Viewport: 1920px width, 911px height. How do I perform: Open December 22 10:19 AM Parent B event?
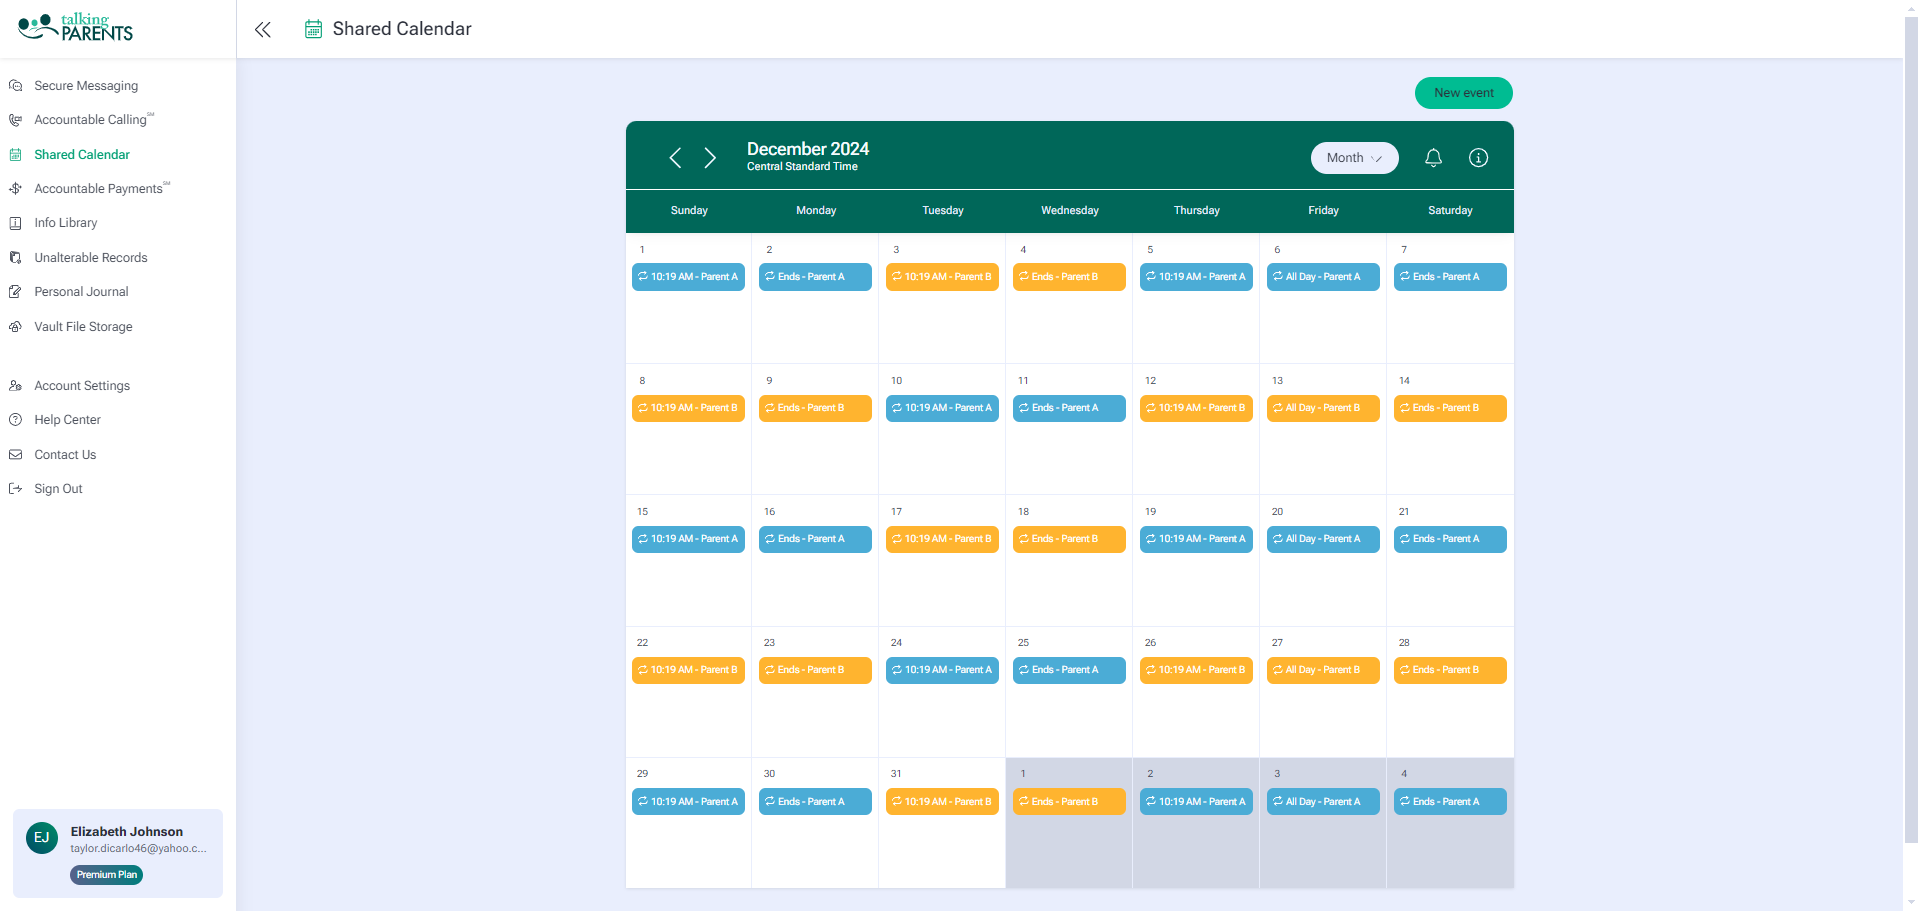[x=688, y=670]
